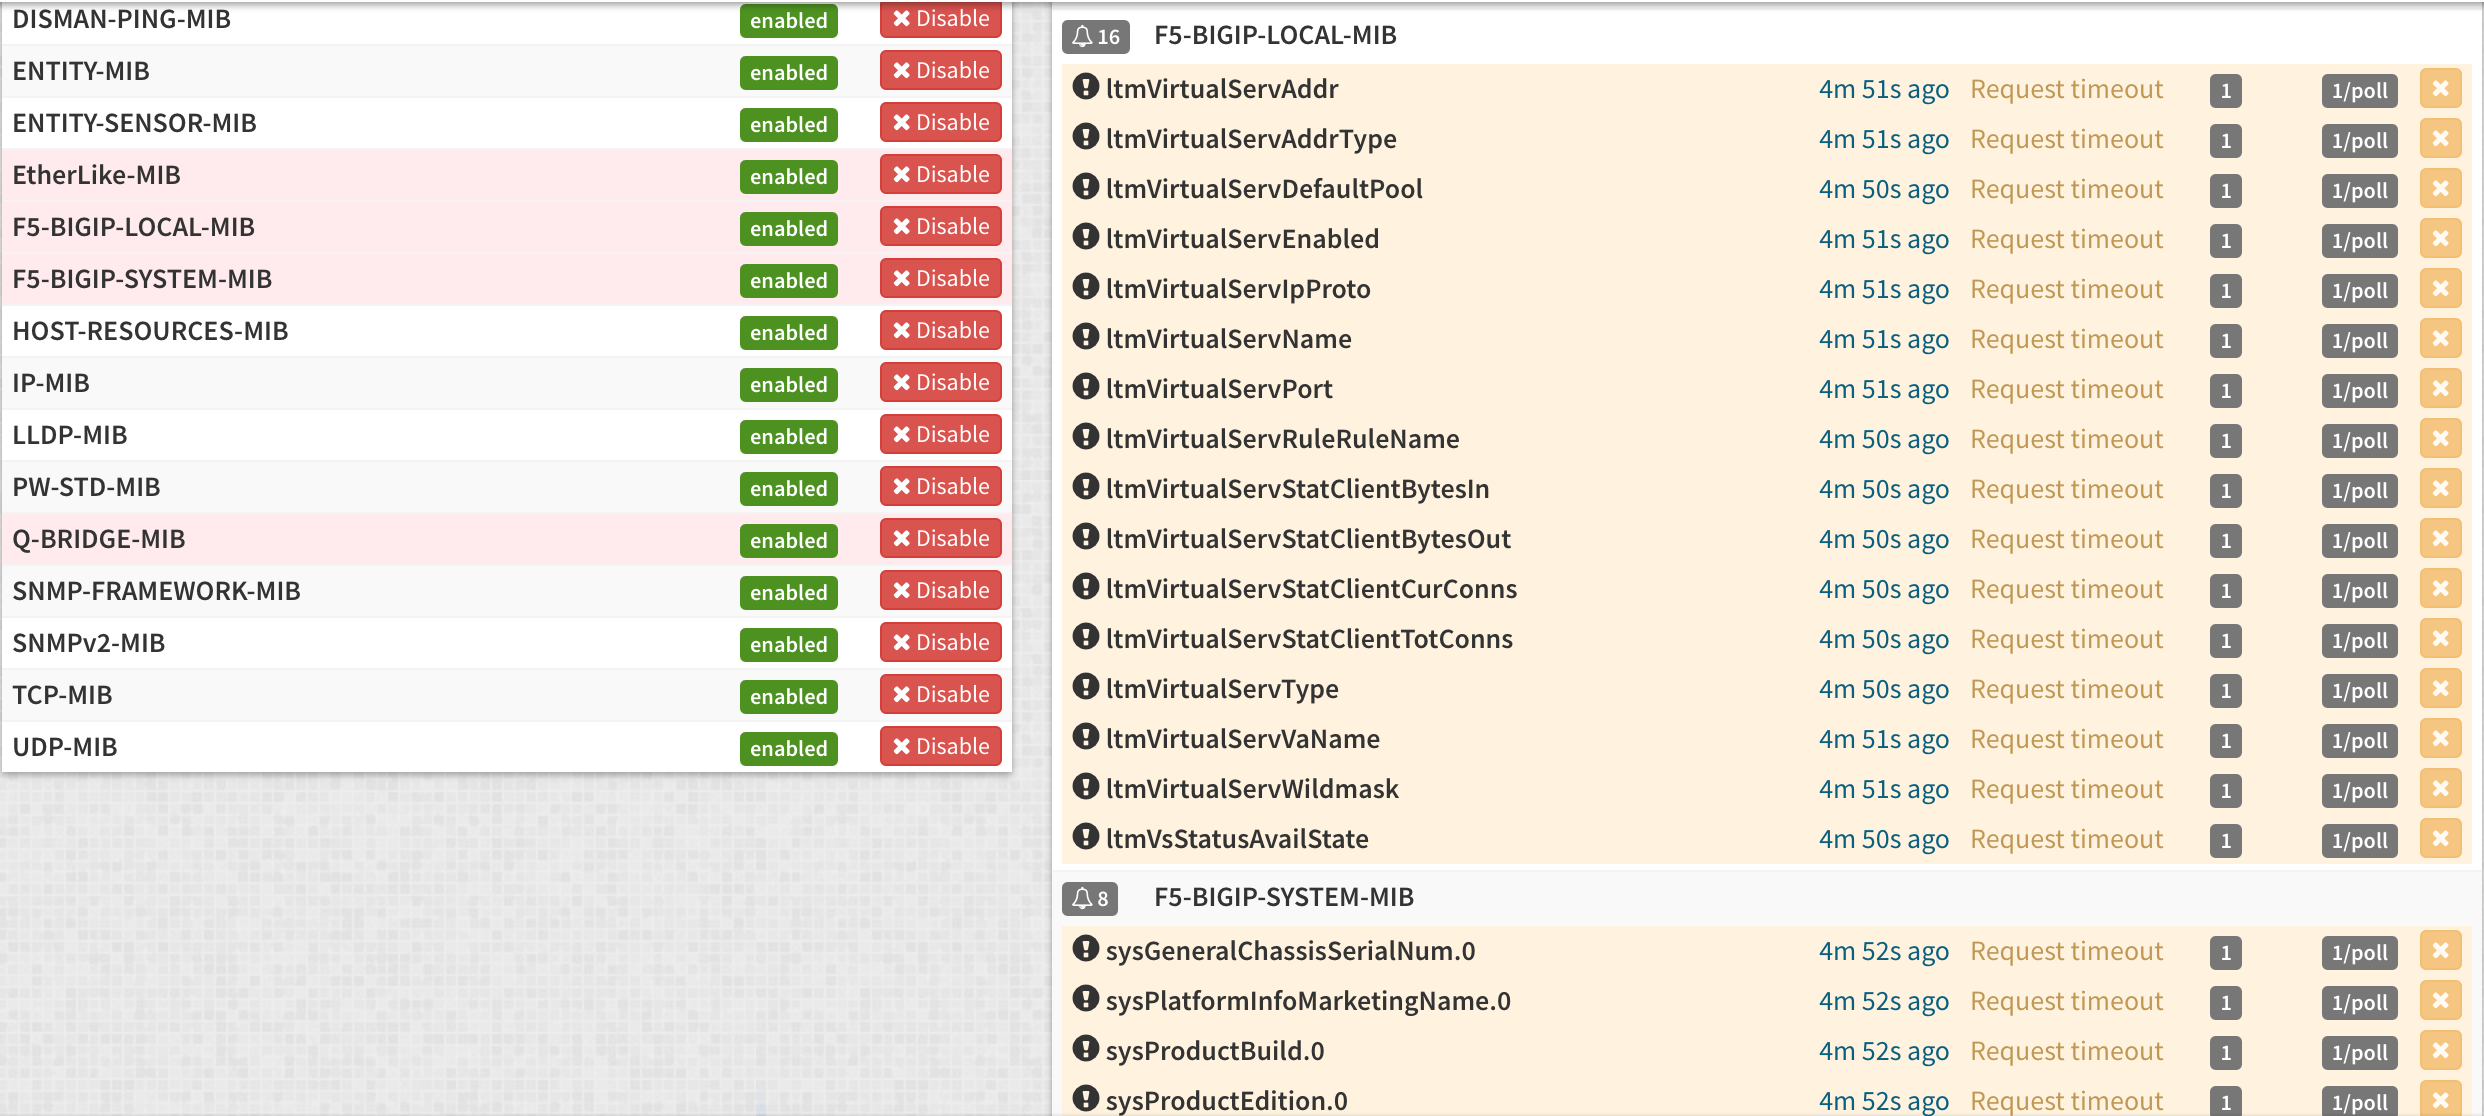Click the '4m 51s ago' time for ltmVirtualServIpProto
Screen dimensions: 2484x1116
pos(1884,289)
